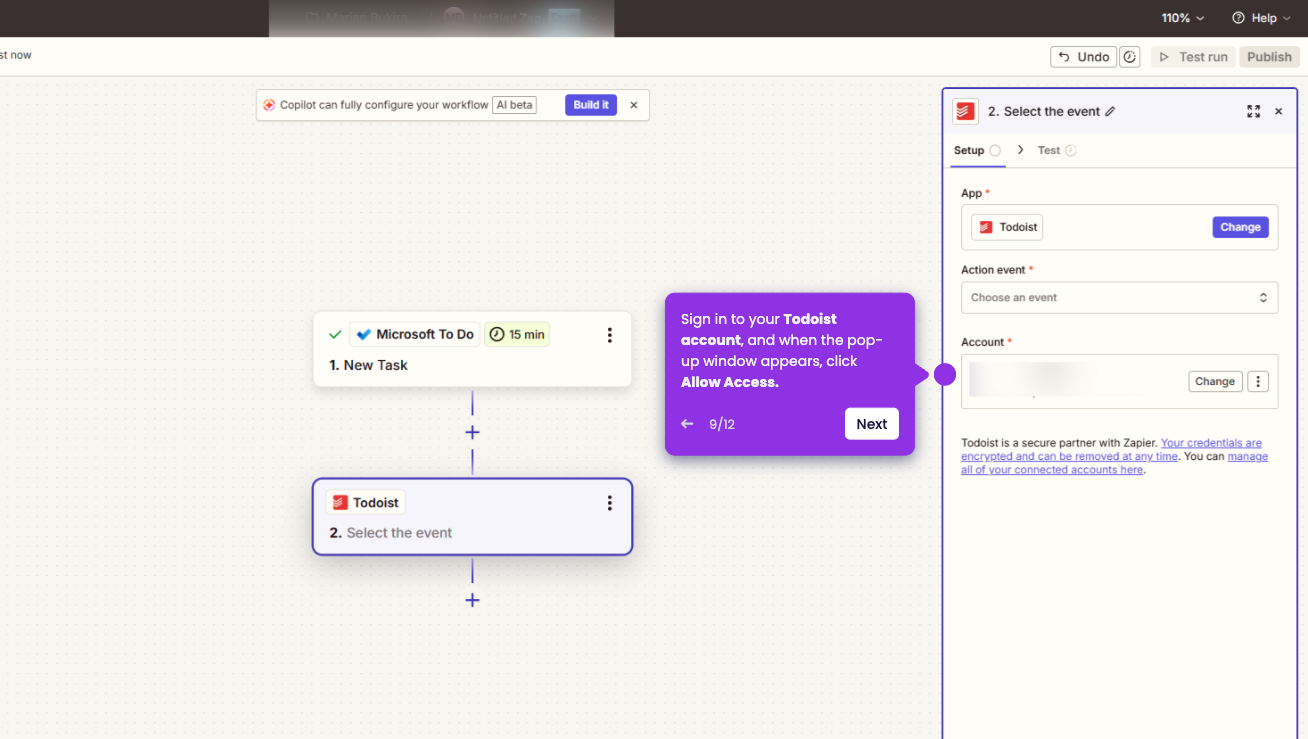The image size is (1308, 739).
Task: Open the Help menu
Action: pyautogui.click(x=1260, y=18)
